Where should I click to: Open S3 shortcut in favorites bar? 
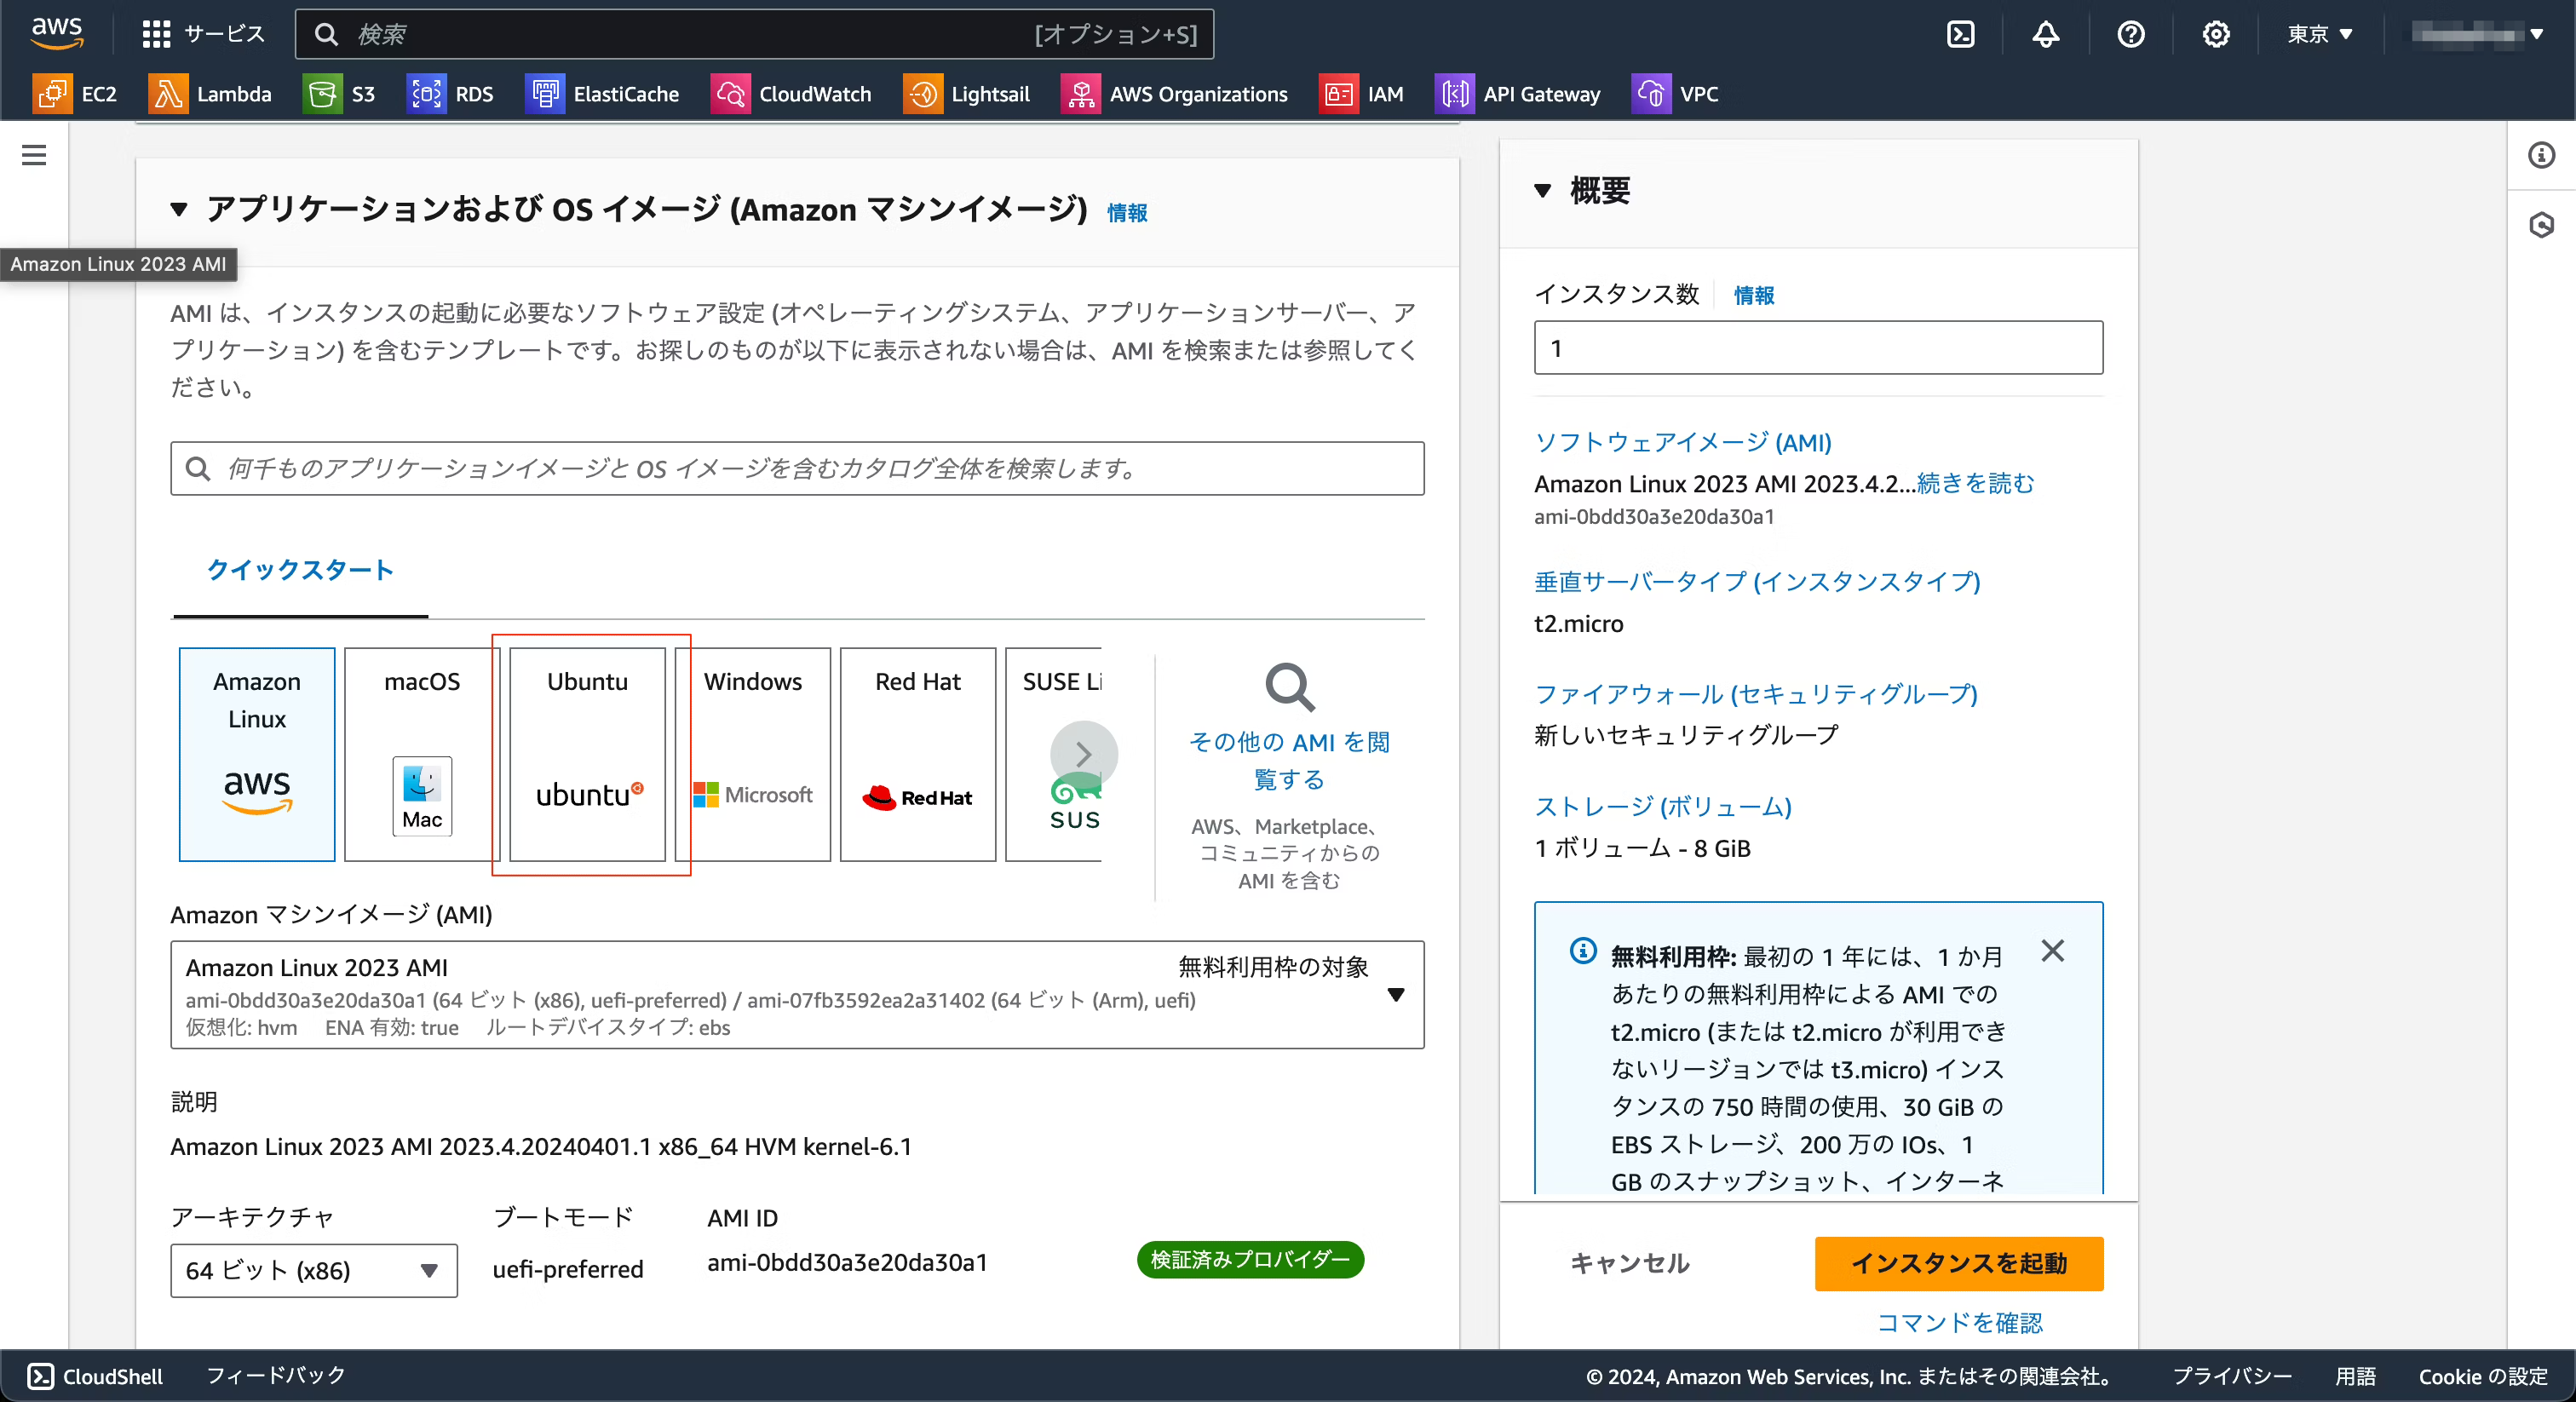[x=340, y=94]
